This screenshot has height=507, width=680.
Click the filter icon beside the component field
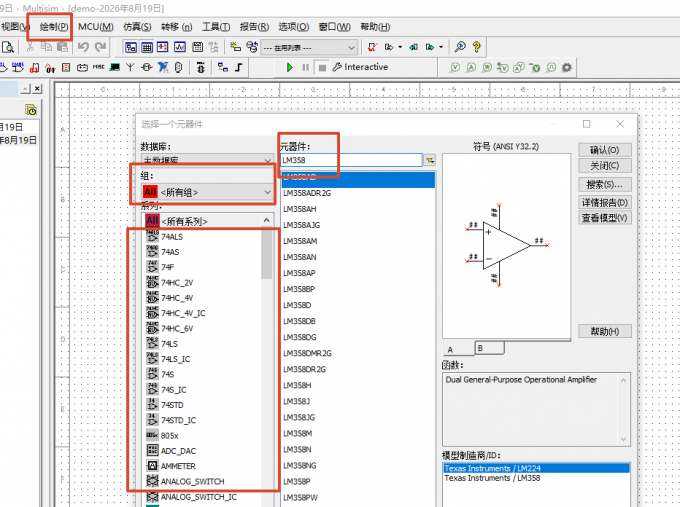click(x=430, y=160)
